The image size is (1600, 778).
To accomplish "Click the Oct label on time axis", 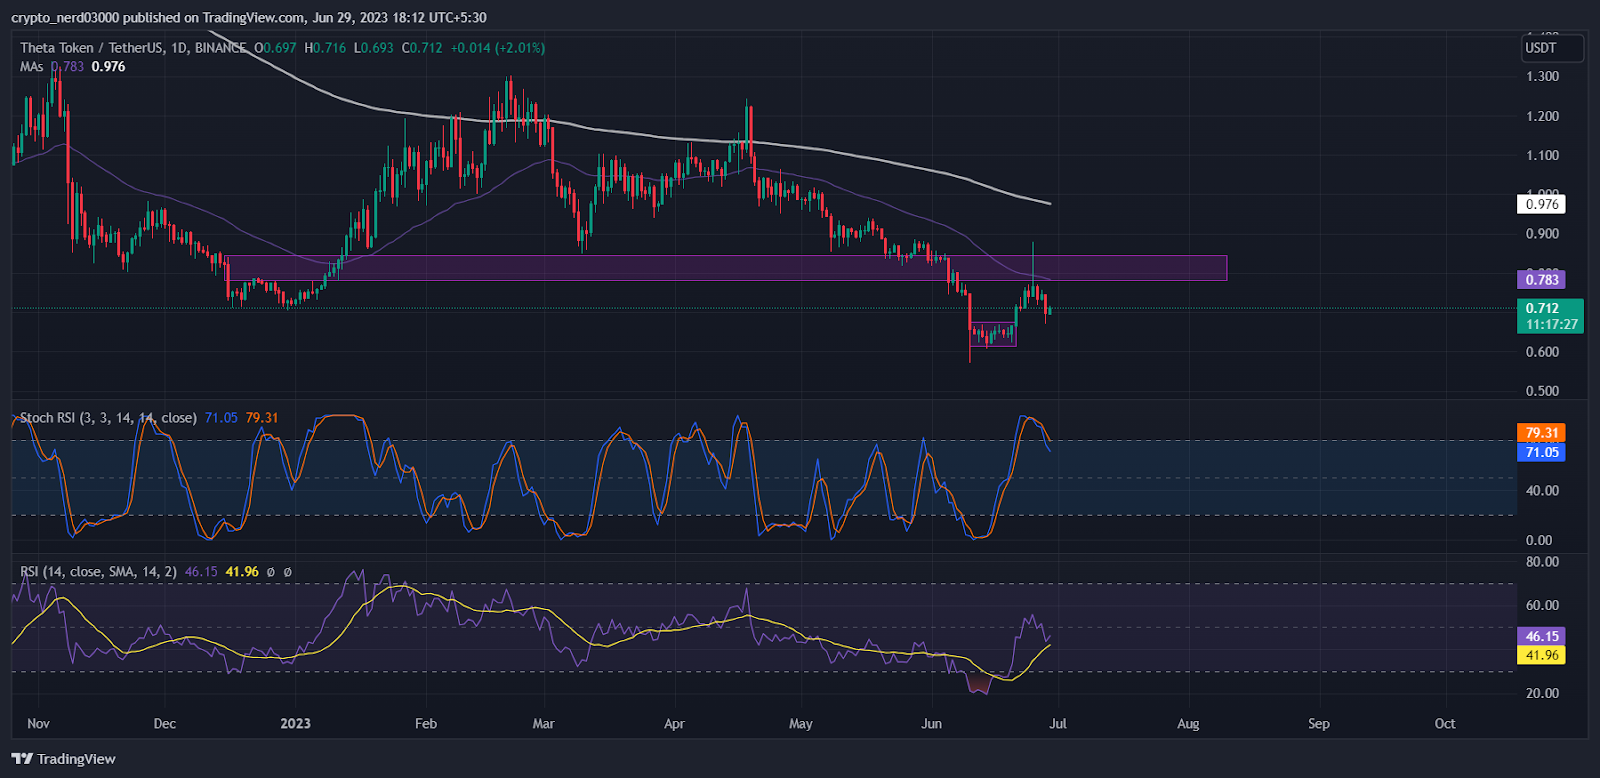I will click(x=1445, y=724).
